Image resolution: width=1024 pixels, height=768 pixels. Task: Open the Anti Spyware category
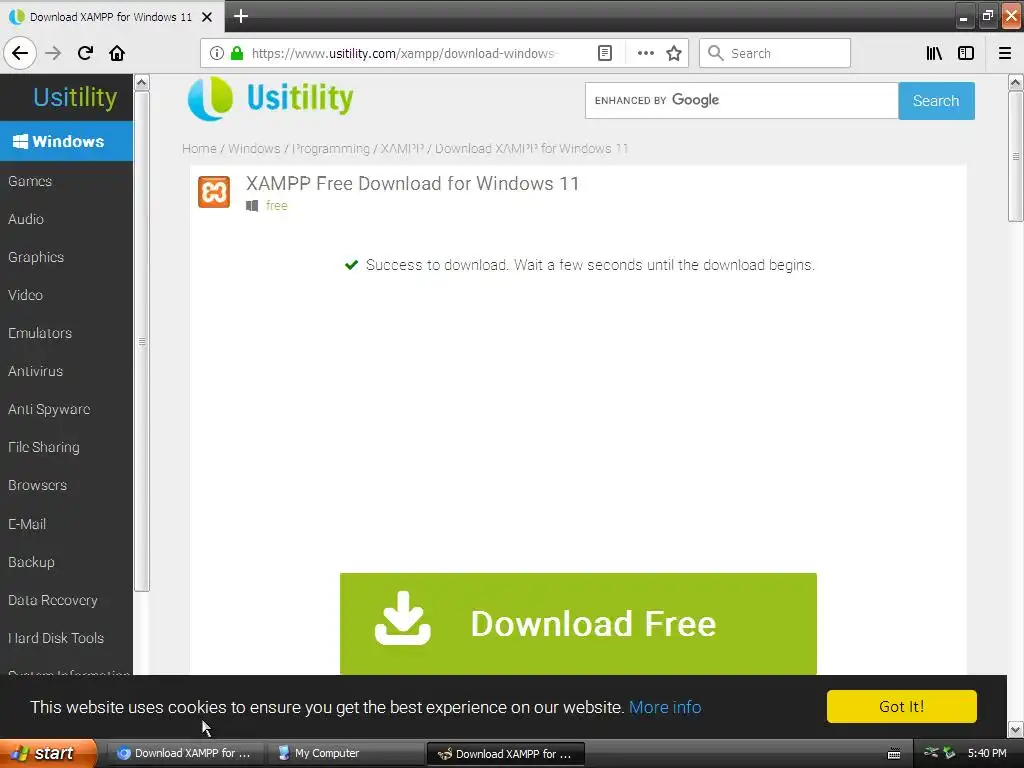click(49, 409)
